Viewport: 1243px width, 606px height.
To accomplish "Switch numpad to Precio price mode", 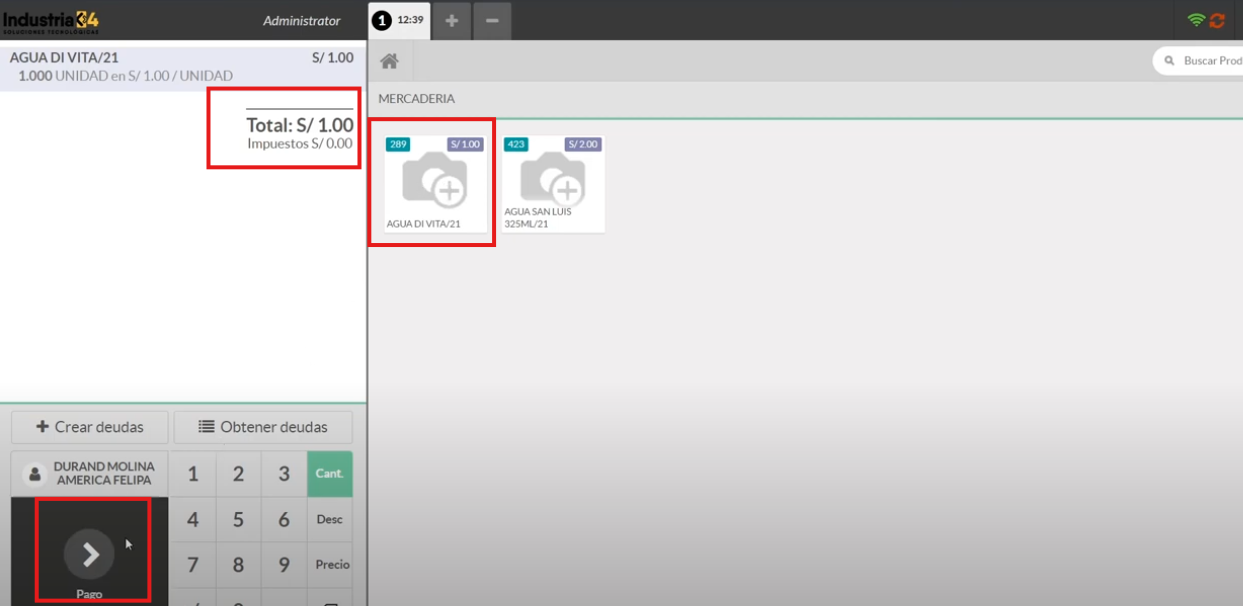I will [332, 565].
